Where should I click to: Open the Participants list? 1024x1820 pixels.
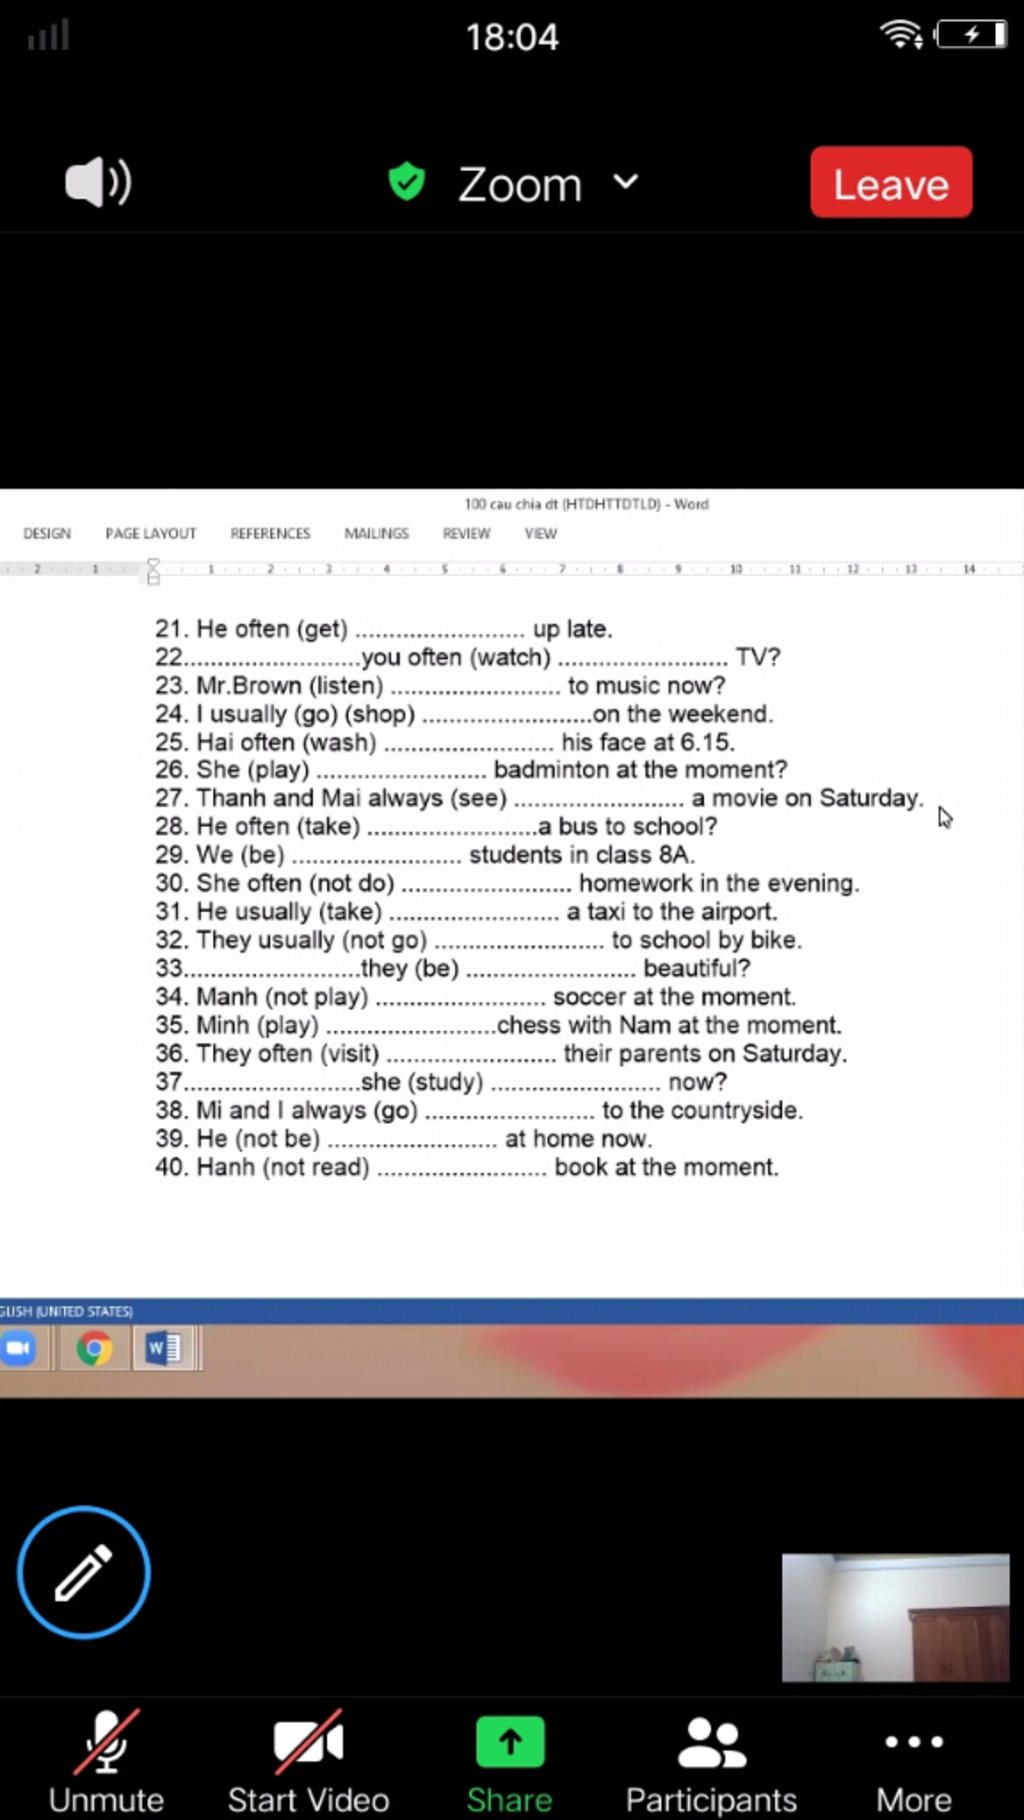pos(711,1764)
